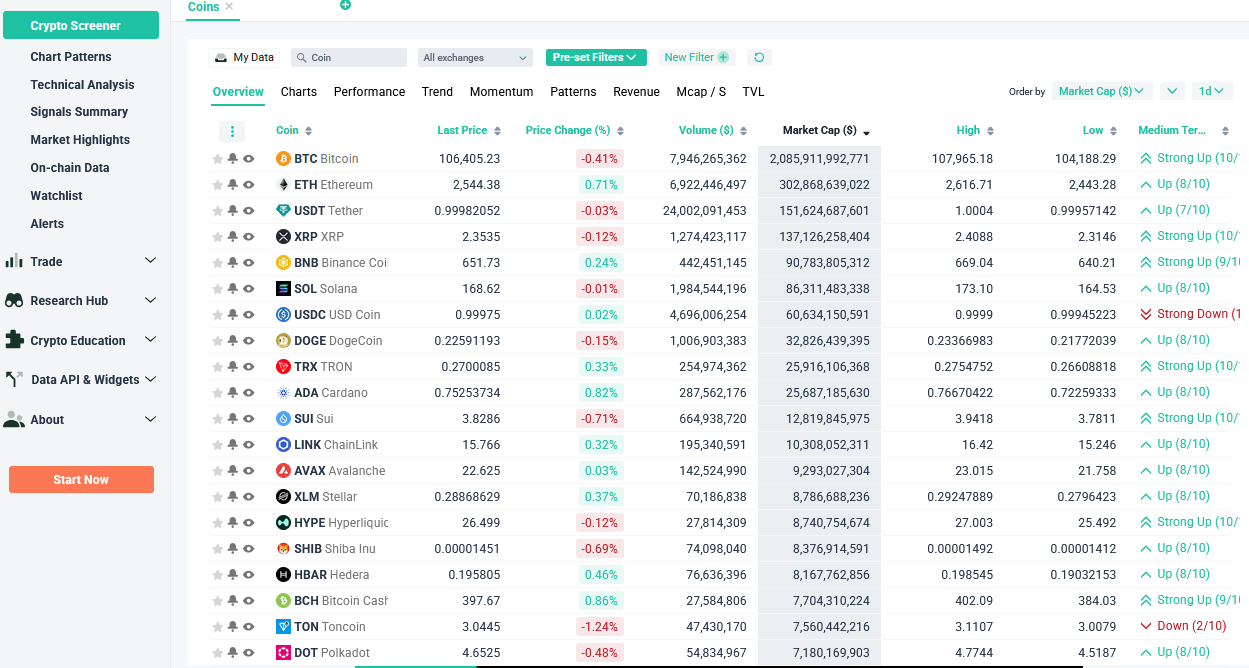1249x668 pixels.
Task: Add a new tab with plus icon
Action: click(345, 5)
